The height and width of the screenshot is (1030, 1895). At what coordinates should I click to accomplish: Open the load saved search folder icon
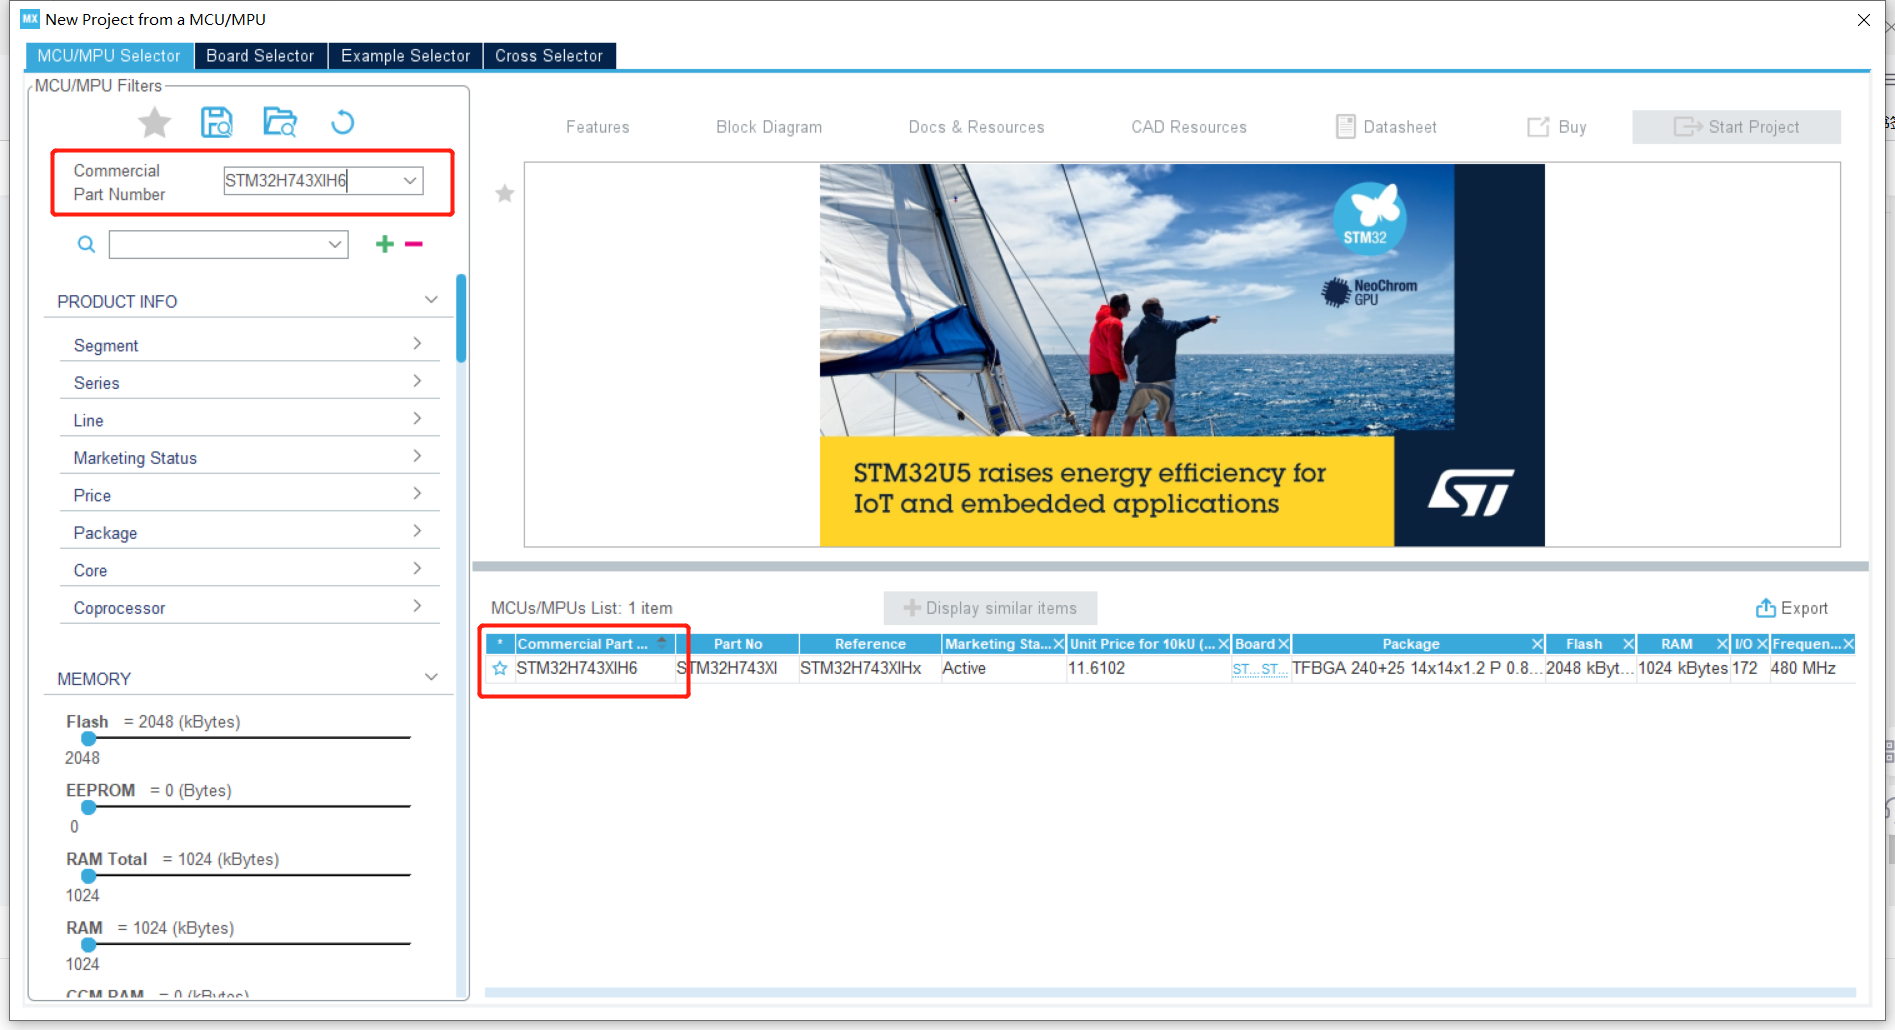point(280,122)
